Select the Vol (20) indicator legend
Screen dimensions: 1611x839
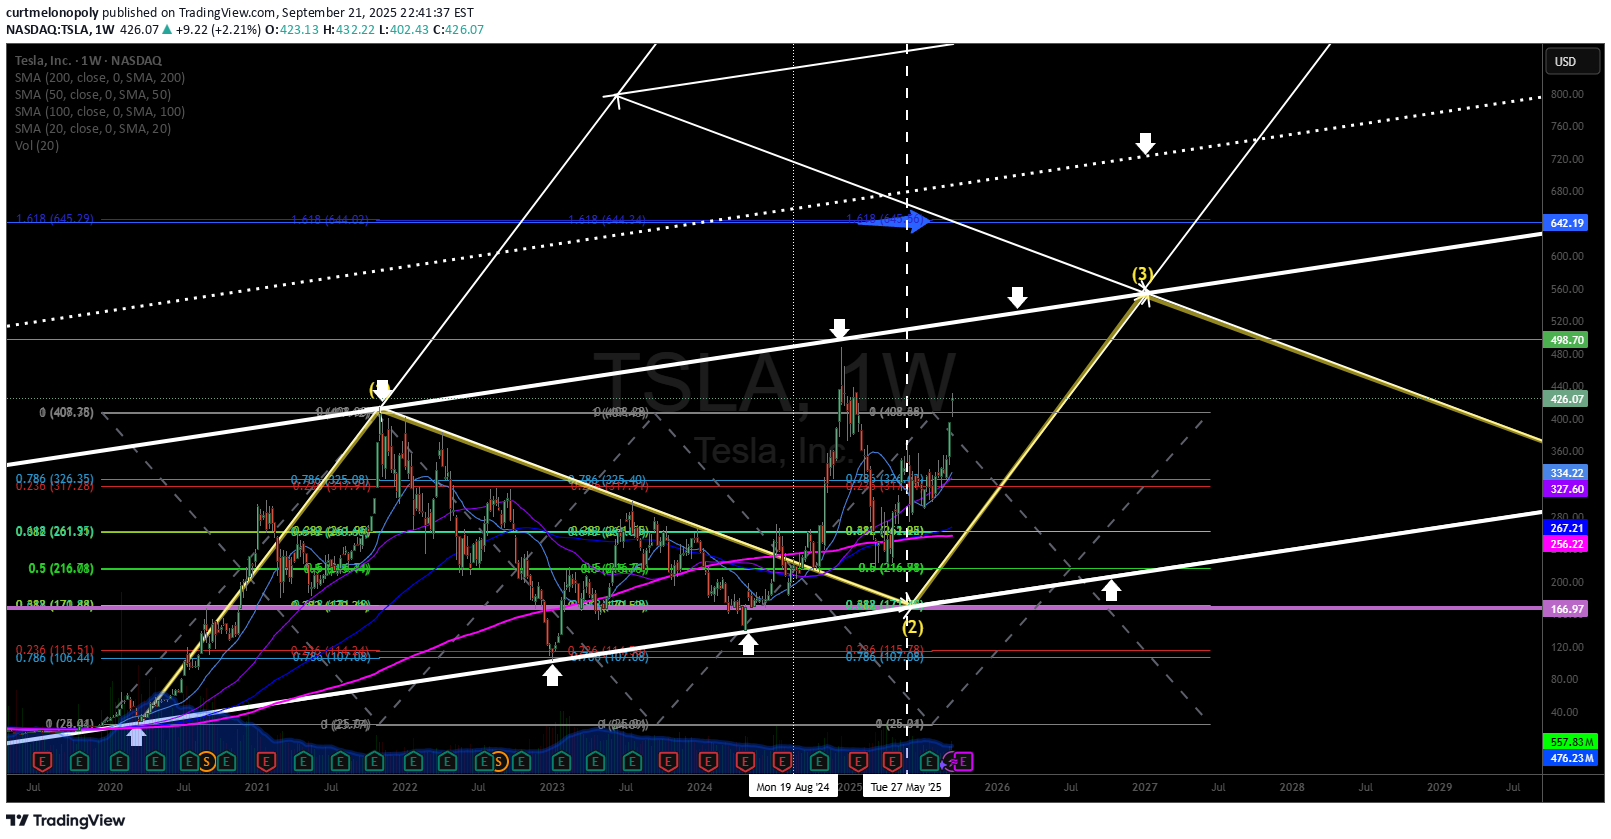[x=37, y=145]
